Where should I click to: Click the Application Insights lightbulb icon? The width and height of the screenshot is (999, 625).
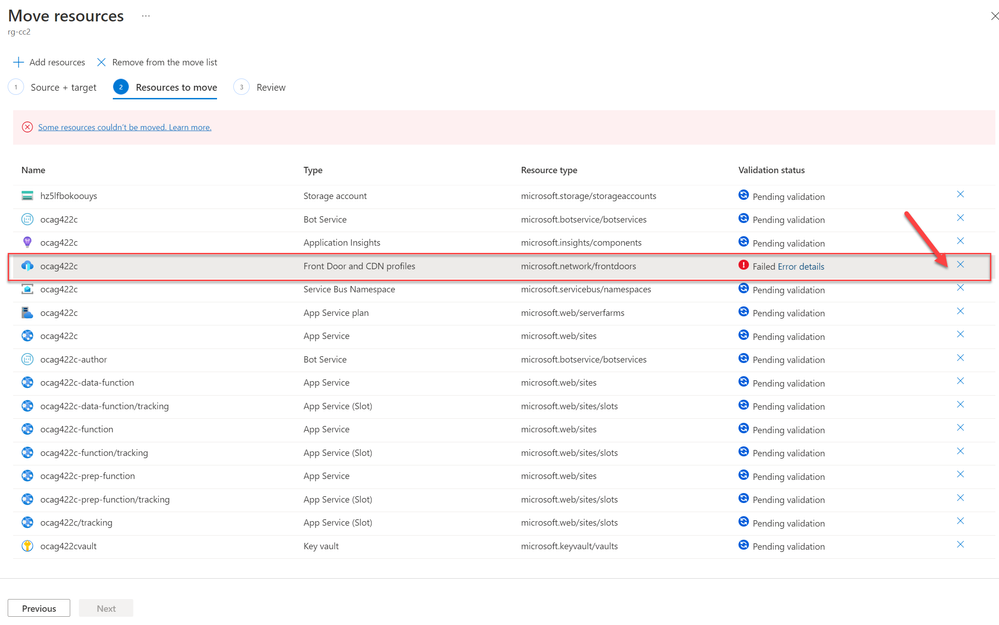(27, 242)
